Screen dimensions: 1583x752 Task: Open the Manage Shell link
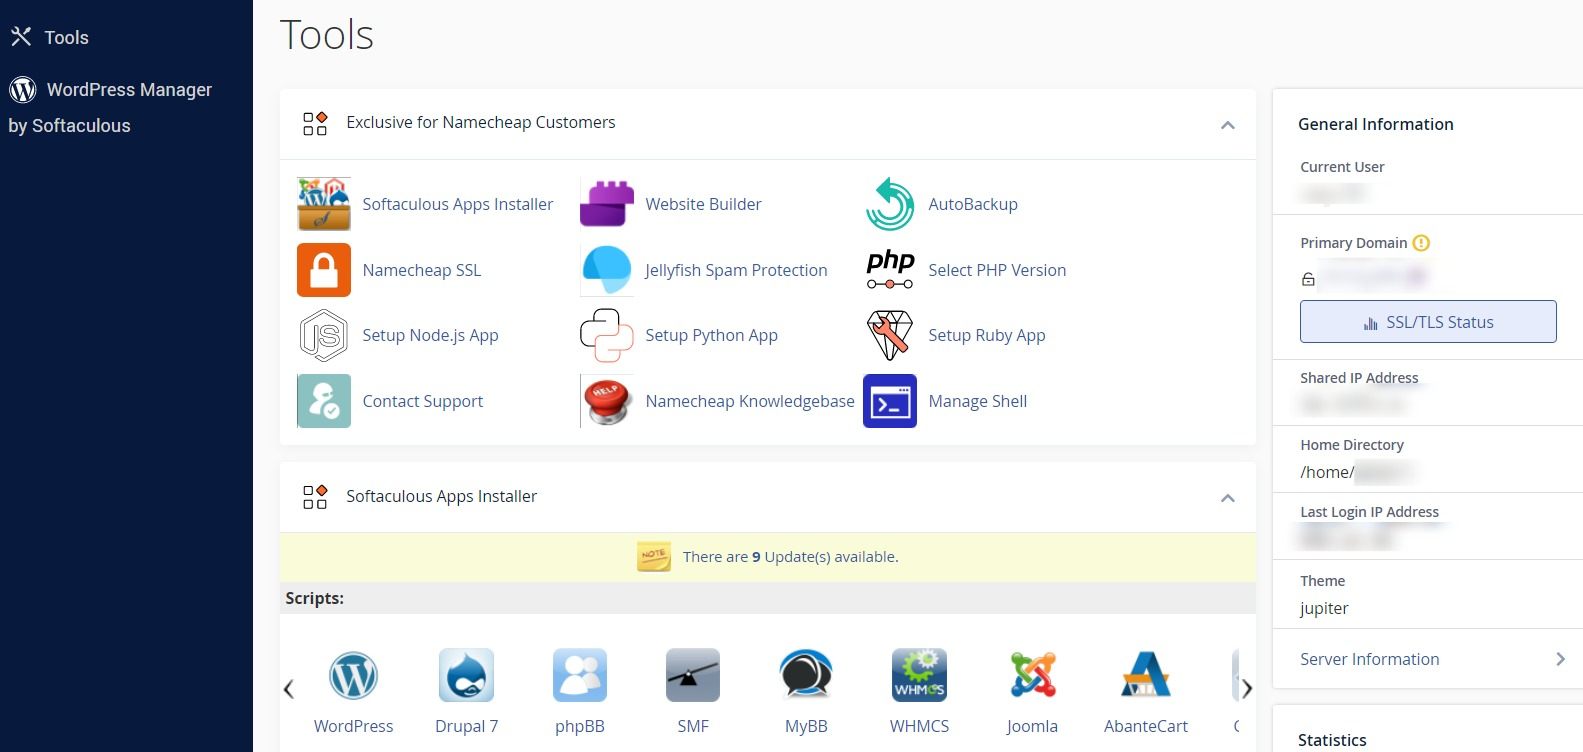click(x=978, y=401)
